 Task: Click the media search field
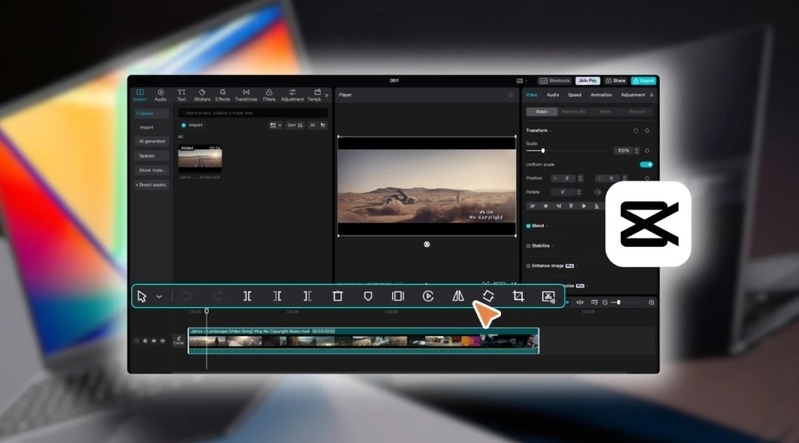pos(253,113)
